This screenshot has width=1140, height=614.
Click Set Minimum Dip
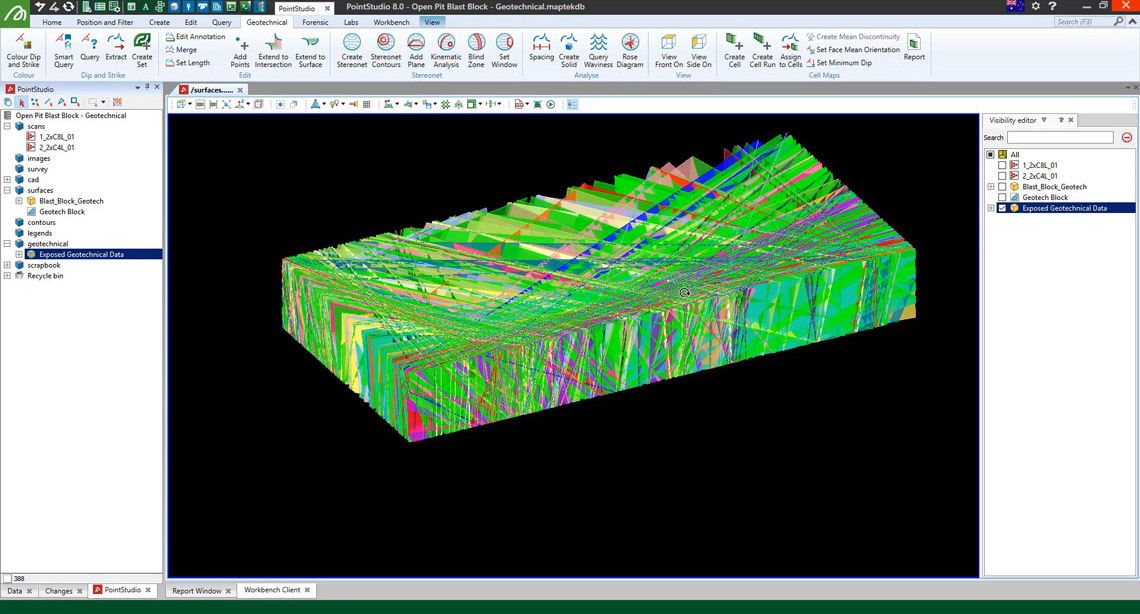point(839,62)
